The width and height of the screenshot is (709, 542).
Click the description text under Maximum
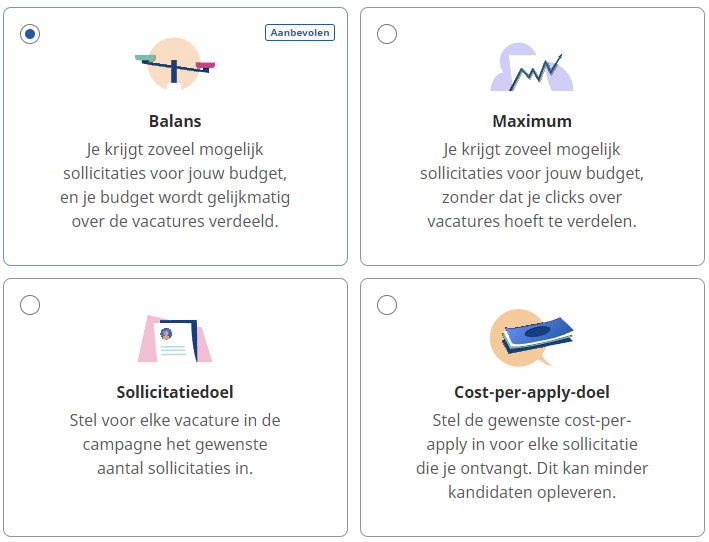(x=532, y=185)
